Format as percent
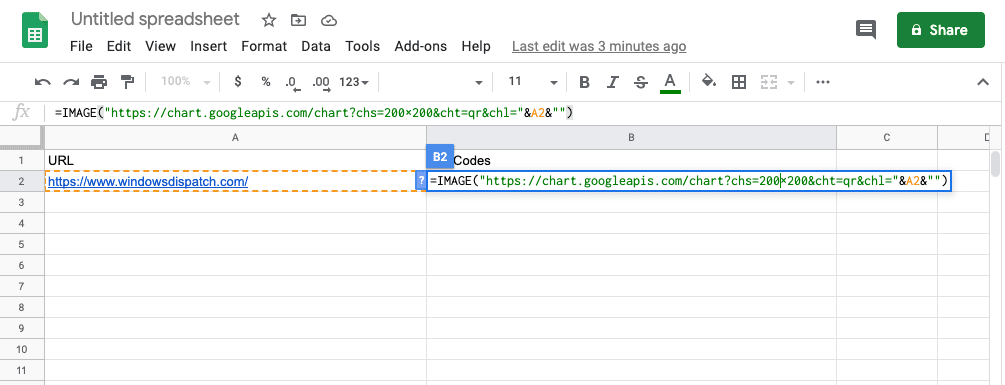 (x=265, y=82)
